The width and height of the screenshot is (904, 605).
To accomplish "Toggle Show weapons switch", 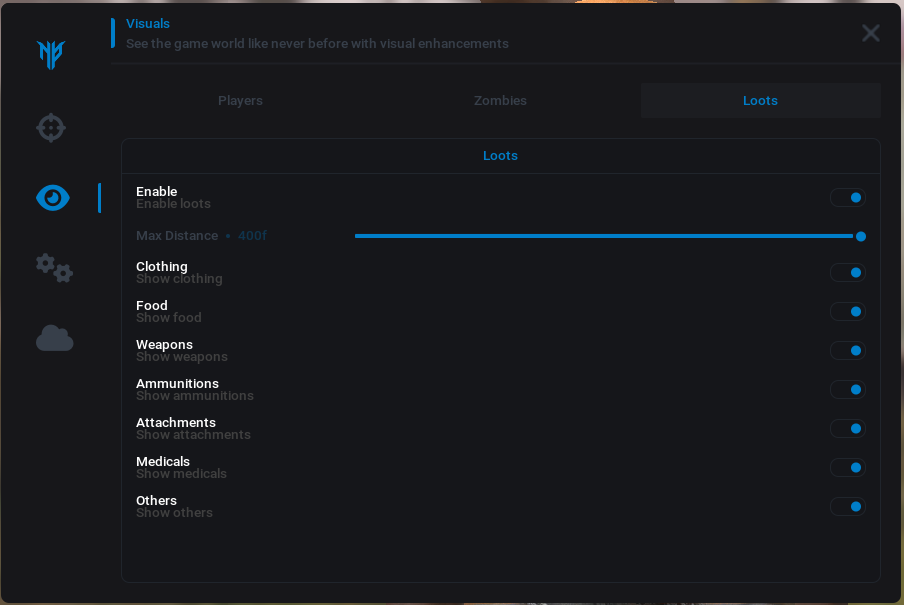I will pyautogui.click(x=848, y=351).
